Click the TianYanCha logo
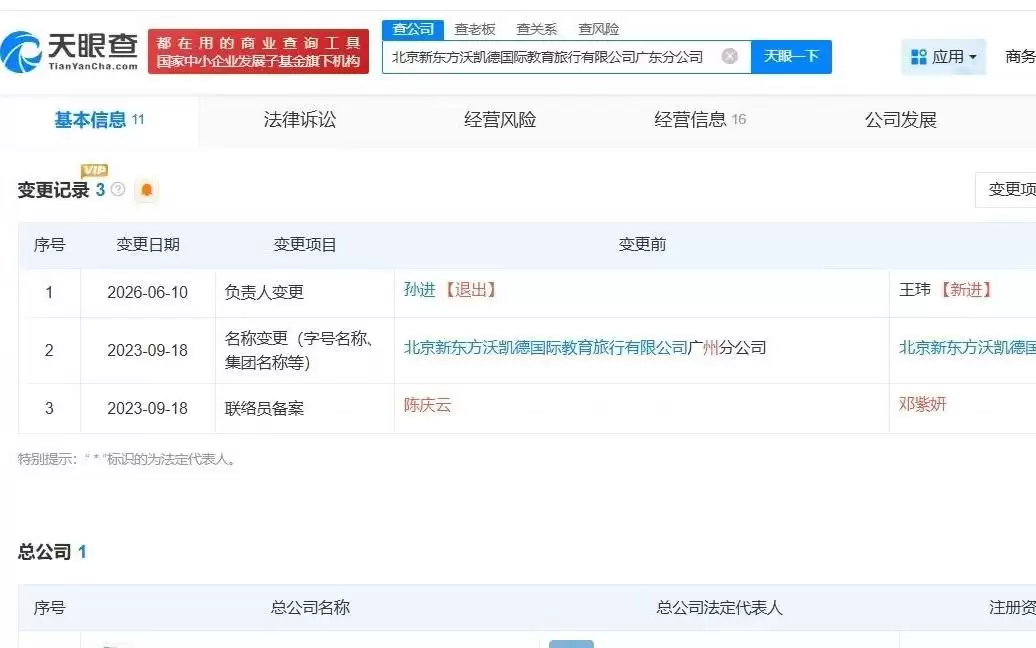The height and width of the screenshot is (648, 1036). (69, 52)
